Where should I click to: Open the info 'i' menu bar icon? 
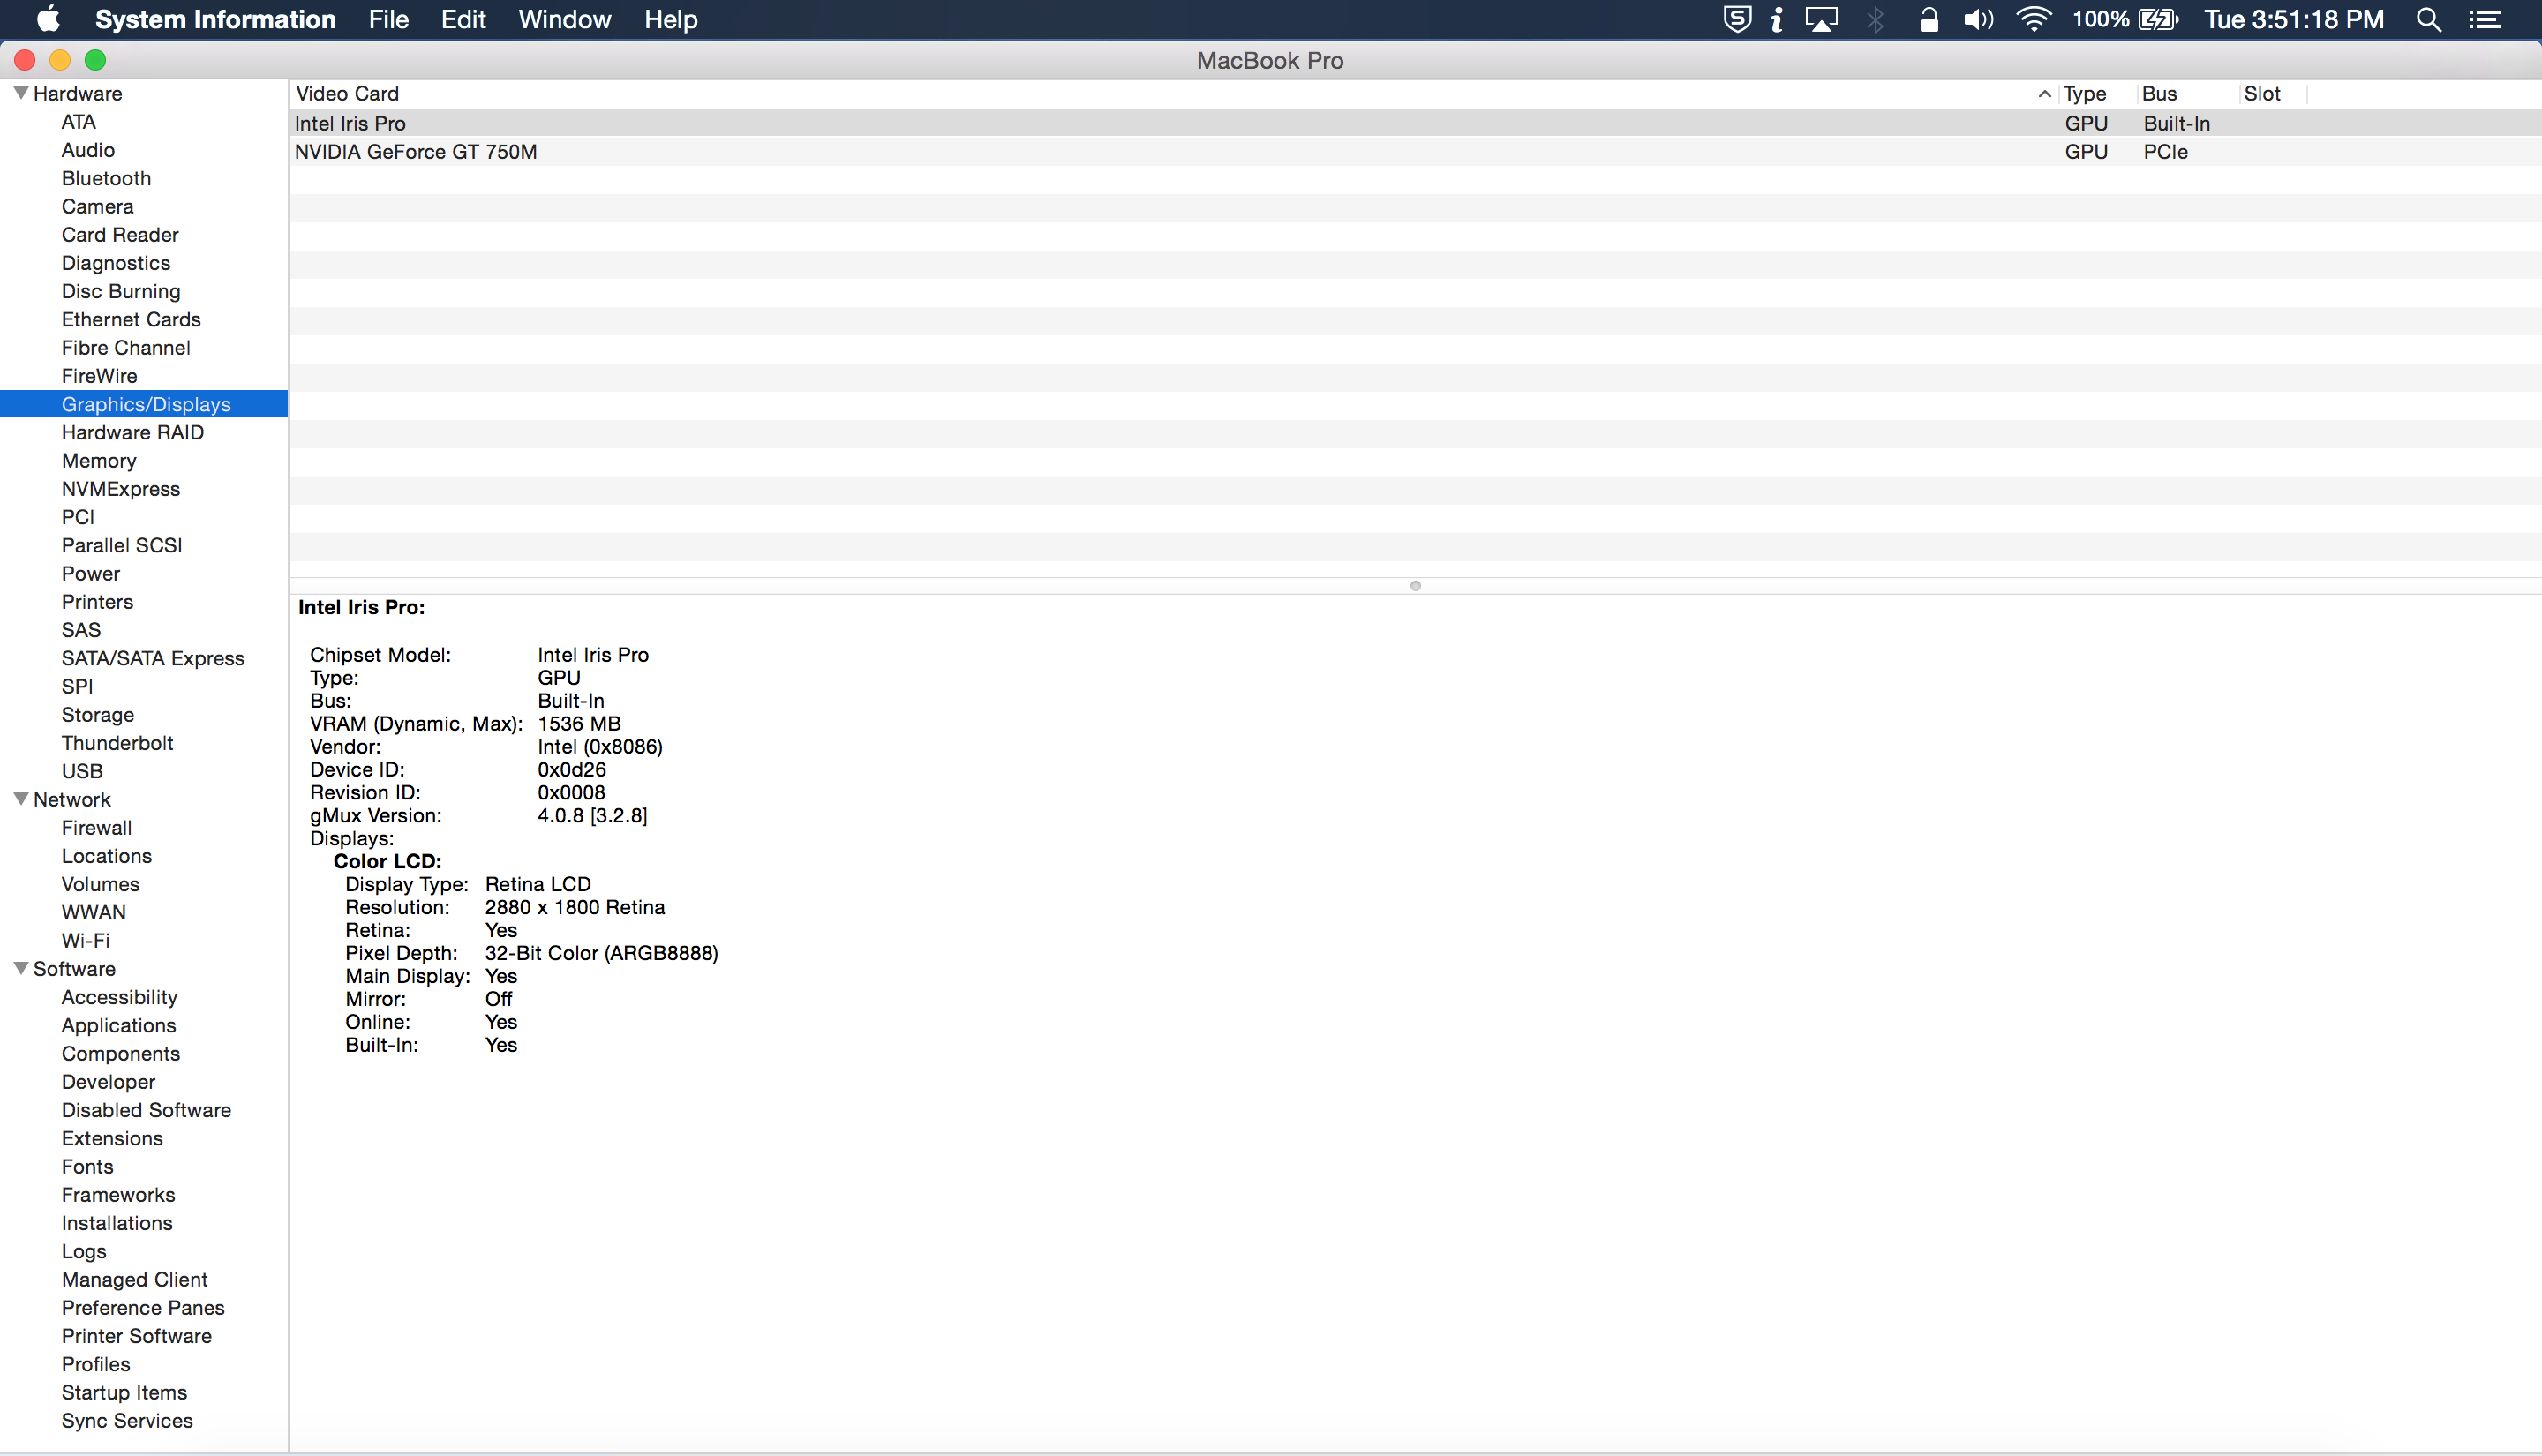click(1777, 19)
